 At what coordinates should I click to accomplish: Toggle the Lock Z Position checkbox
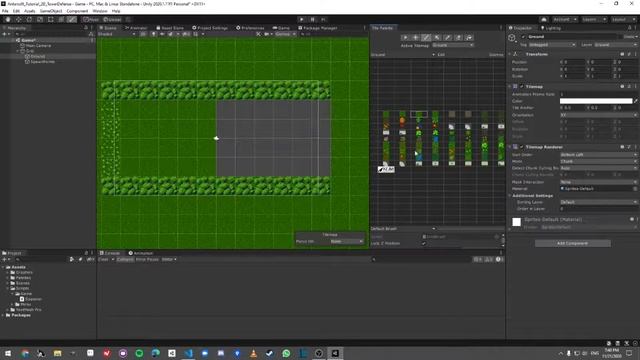click(424, 243)
